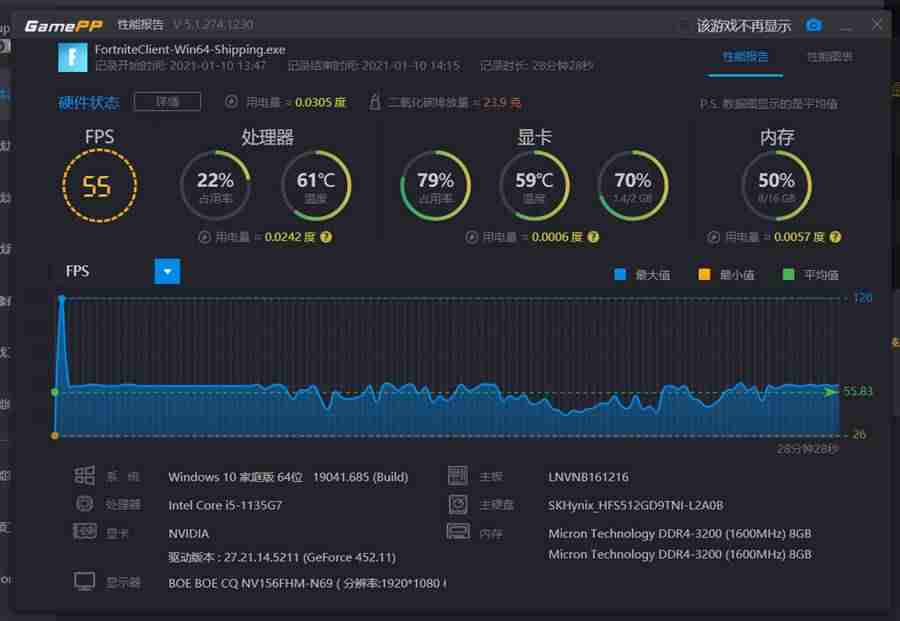Click the motherboard icon beside LNVNB161216
900x621 pixels.
click(457, 476)
